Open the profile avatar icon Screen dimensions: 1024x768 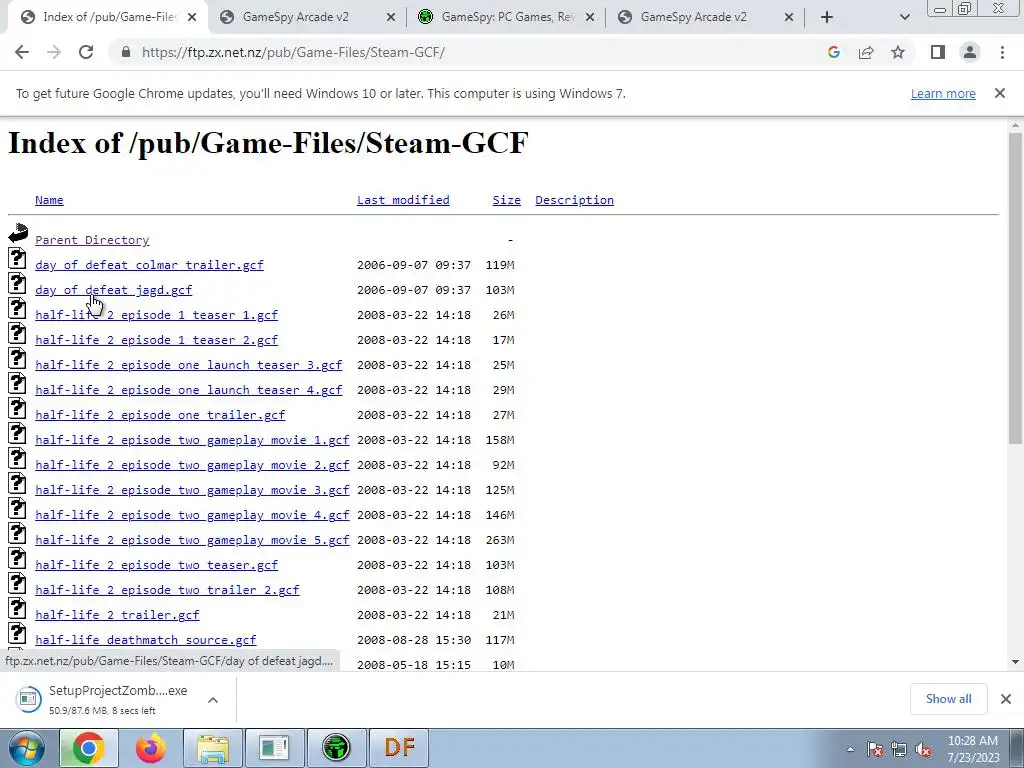[970, 52]
